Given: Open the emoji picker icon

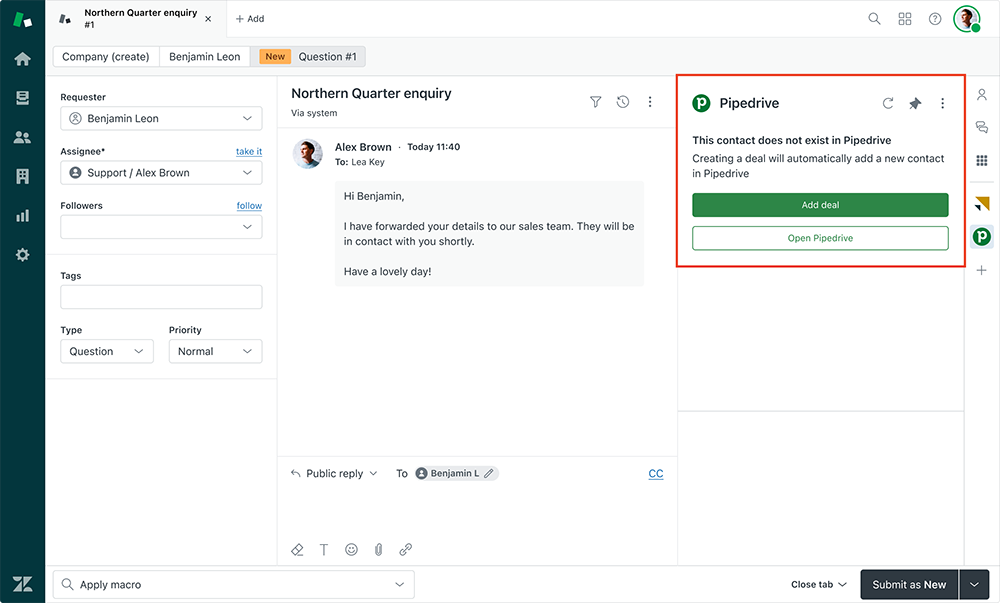Looking at the screenshot, I should 351,549.
